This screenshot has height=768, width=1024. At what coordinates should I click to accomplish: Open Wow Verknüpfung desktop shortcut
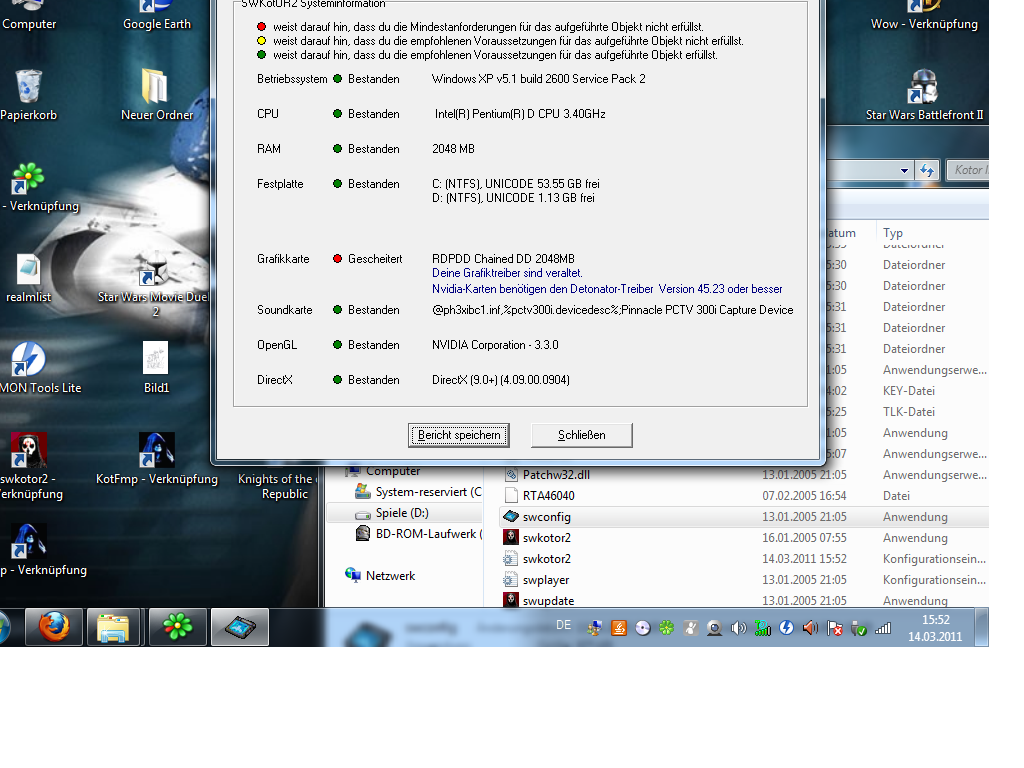click(x=924, y=16)
